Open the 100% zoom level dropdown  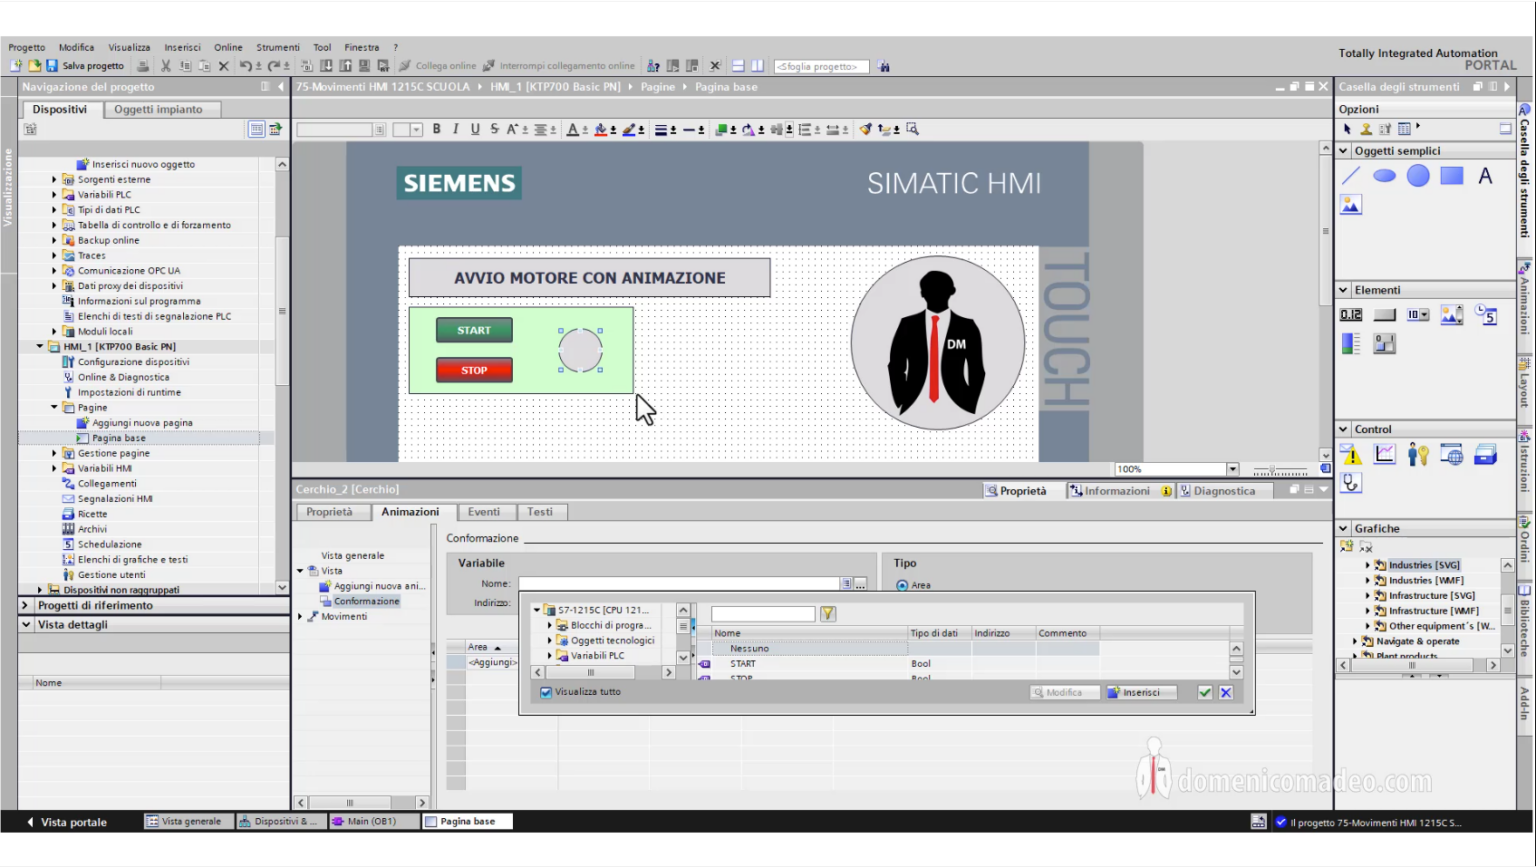click(x=1233, y=468)
